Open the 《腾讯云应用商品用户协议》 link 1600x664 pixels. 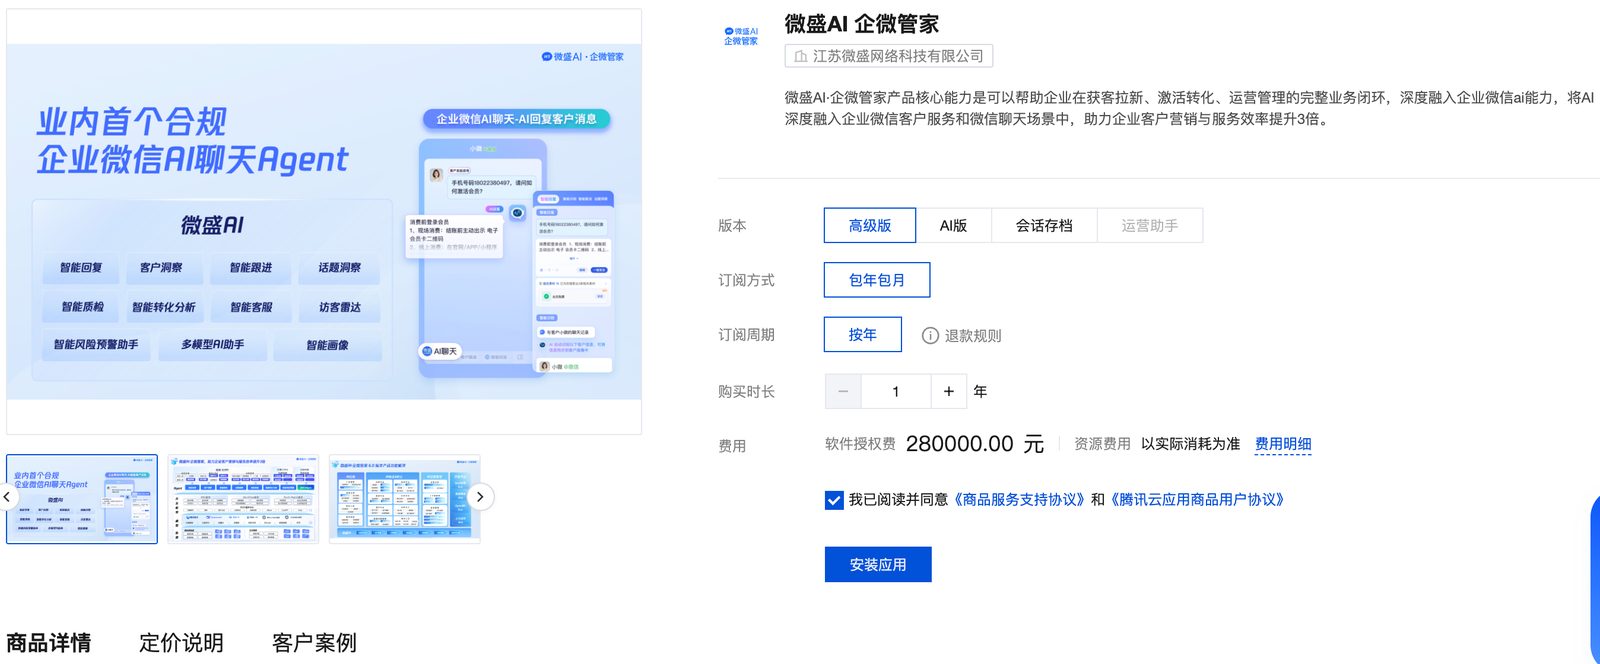1197,500
